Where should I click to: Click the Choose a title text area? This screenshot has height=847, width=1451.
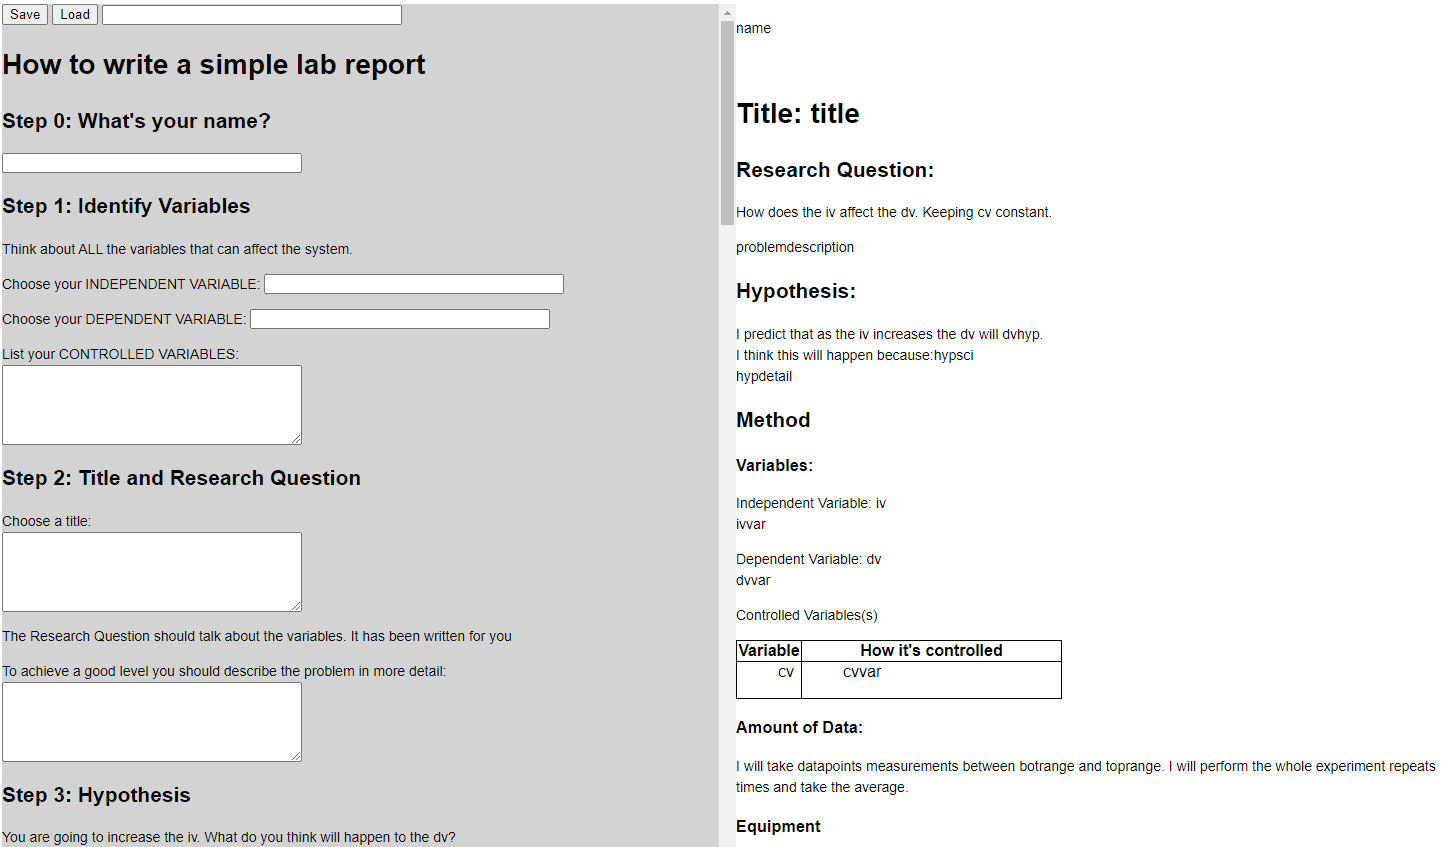152,572
